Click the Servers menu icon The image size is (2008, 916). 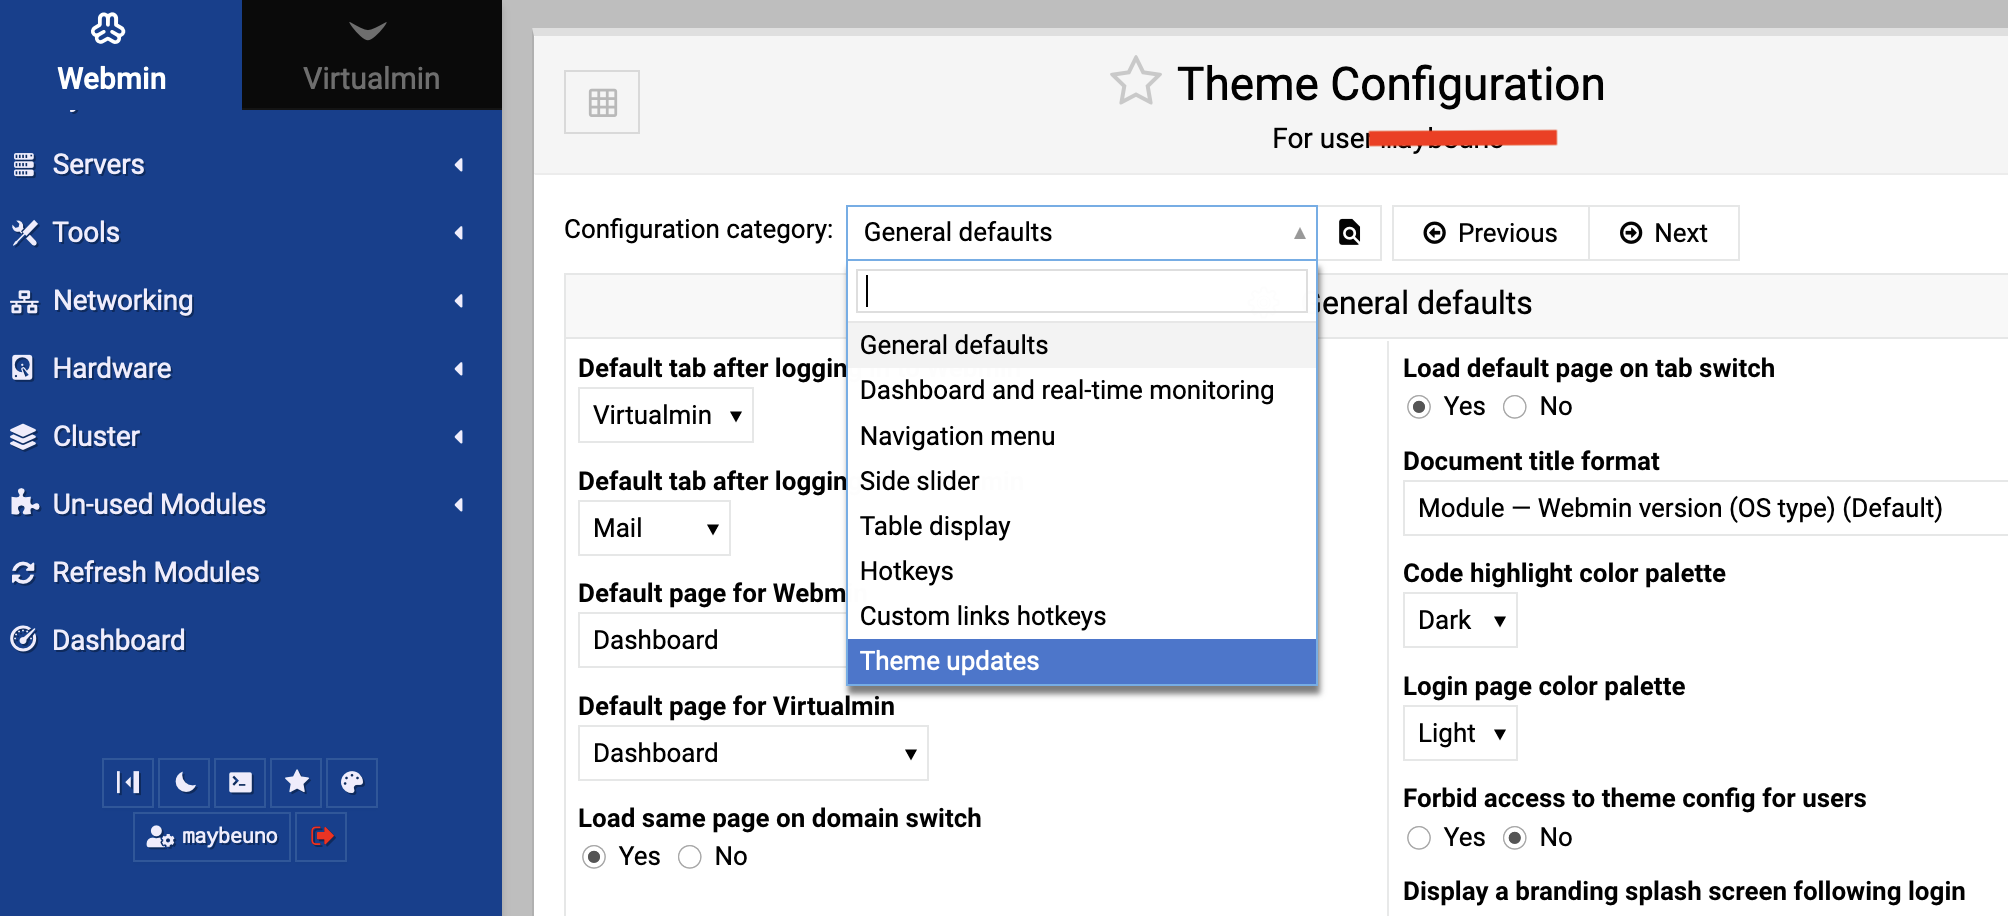tap(24, 165)
